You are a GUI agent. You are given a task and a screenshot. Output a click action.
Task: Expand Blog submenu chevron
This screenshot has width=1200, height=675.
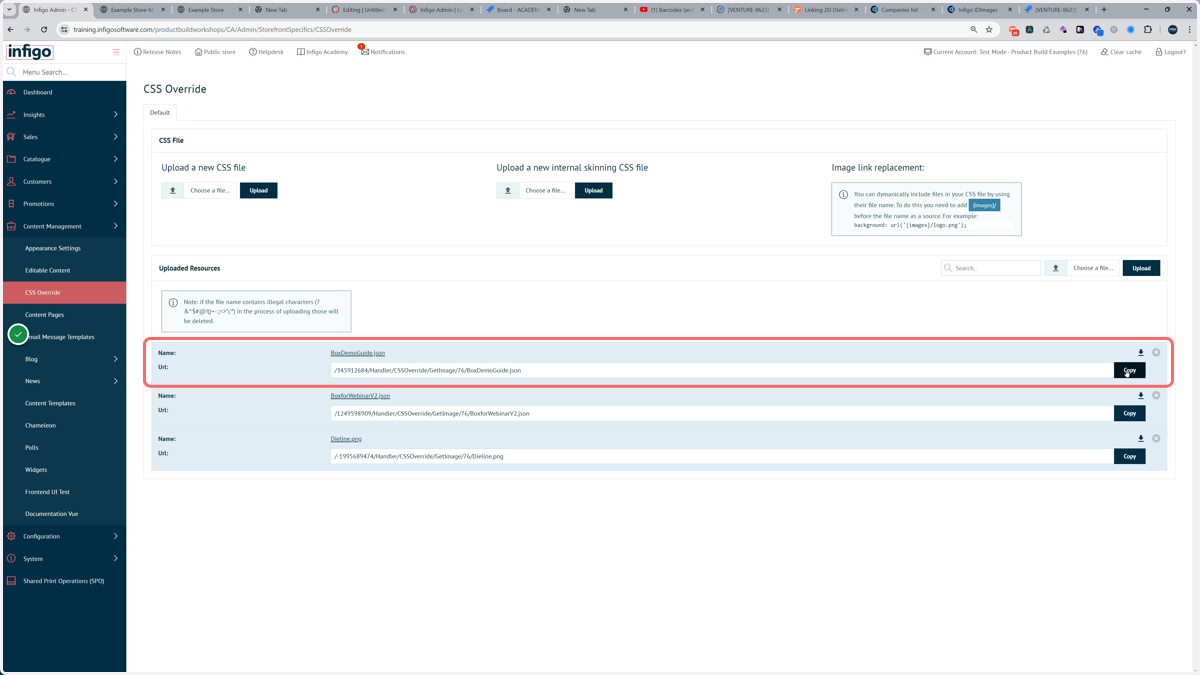coord(116,359)
